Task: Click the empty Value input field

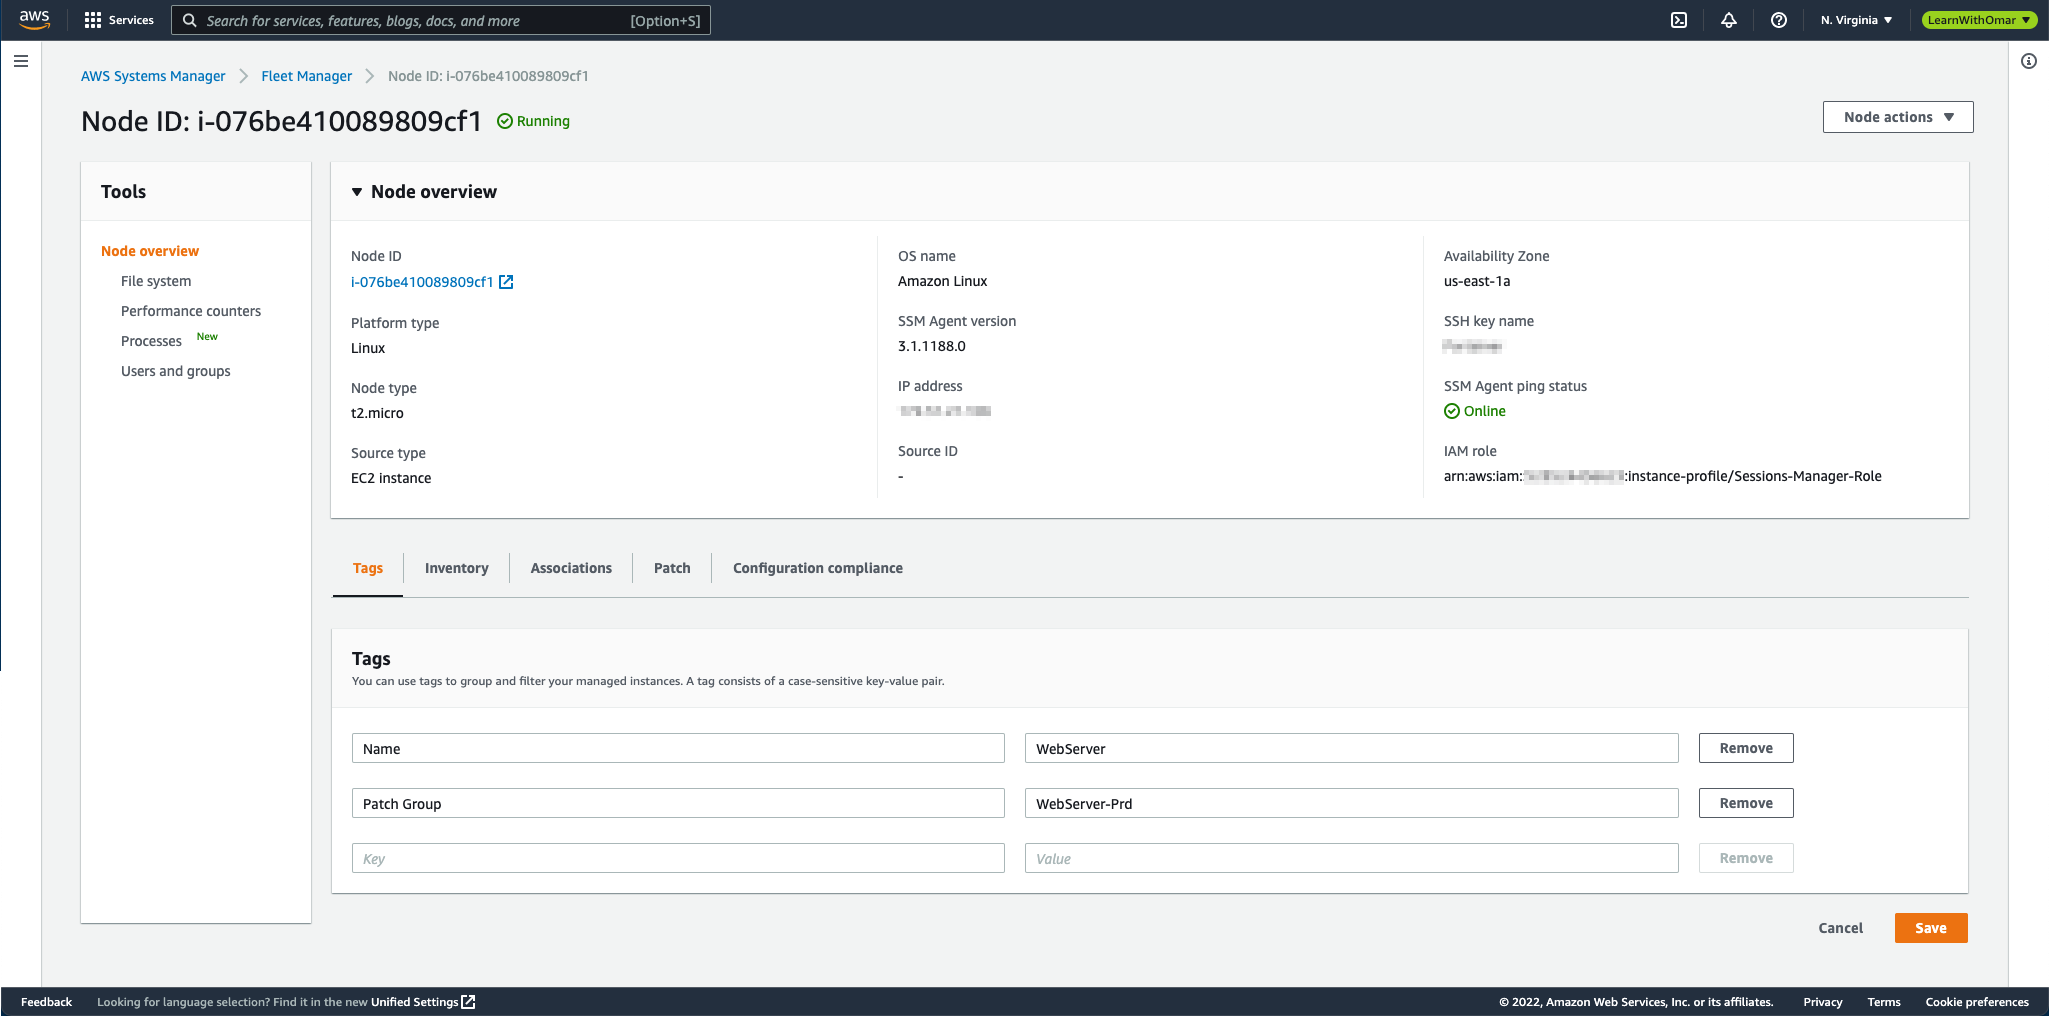Action: [1352, 858]
